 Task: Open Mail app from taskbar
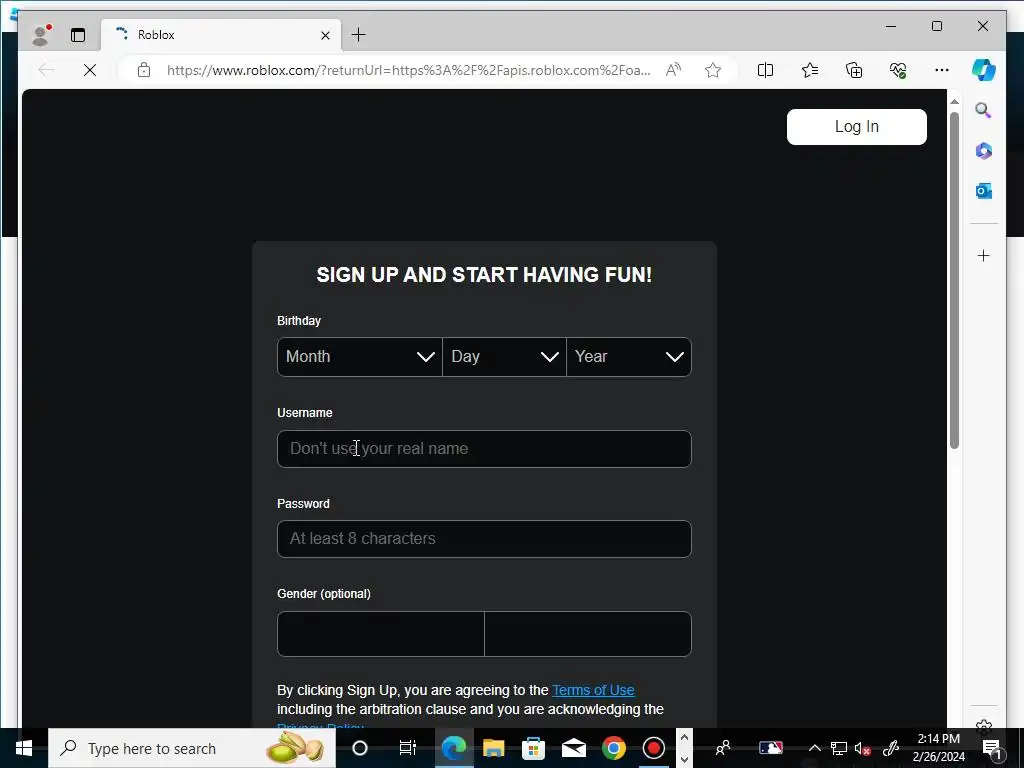pyautogui.click(x=573, y=748)
